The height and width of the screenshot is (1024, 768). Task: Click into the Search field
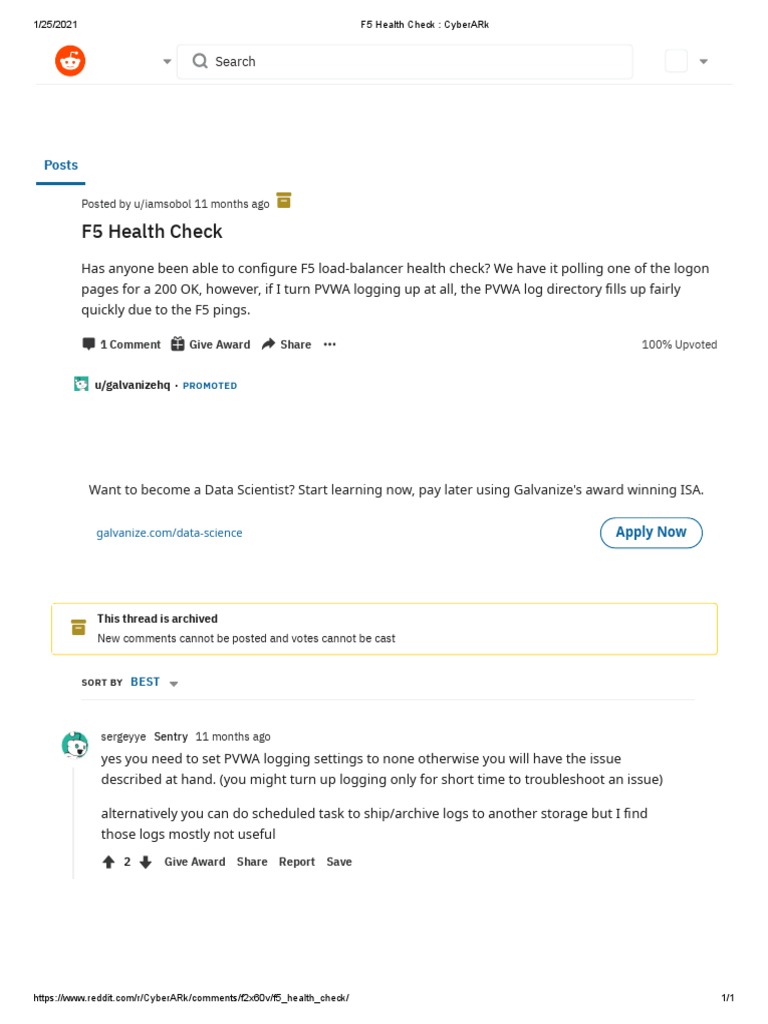coord(405,62)
